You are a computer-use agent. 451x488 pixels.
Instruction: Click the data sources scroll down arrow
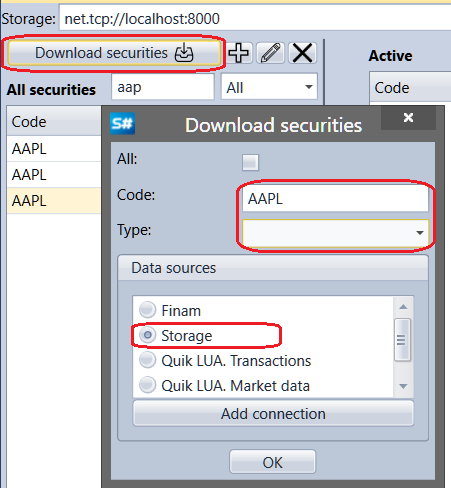(x=403, y=386)
